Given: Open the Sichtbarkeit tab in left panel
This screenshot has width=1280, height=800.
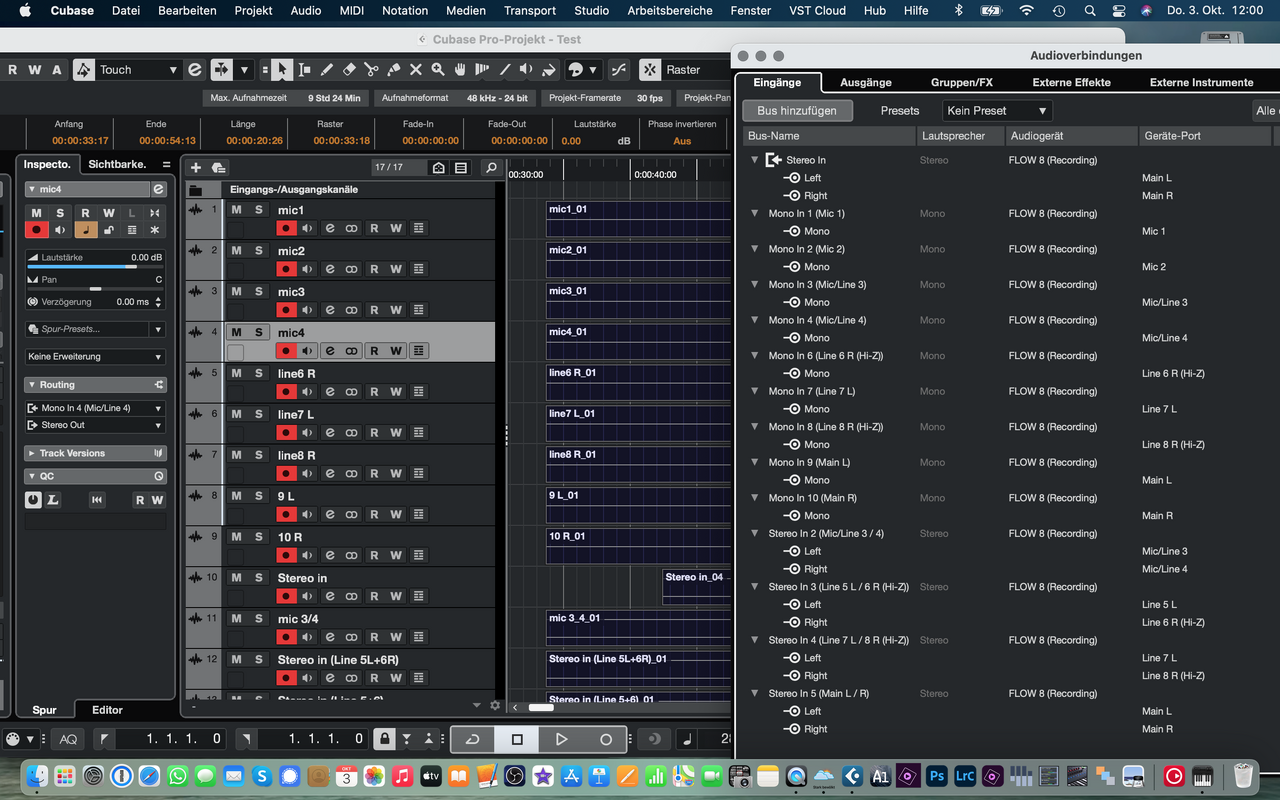Looking at the screenshot, I should 116,164.
